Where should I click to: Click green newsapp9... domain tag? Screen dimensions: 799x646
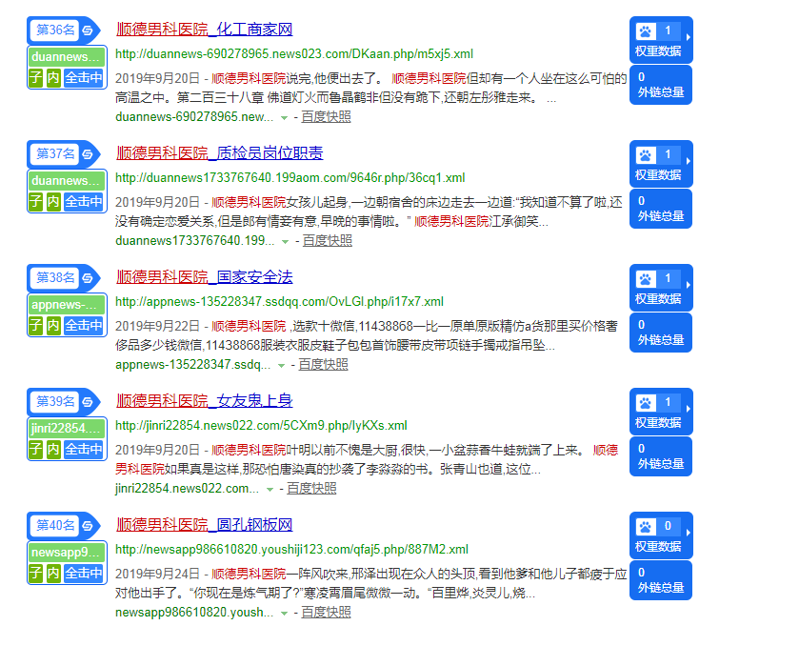[x=67, y=552]
